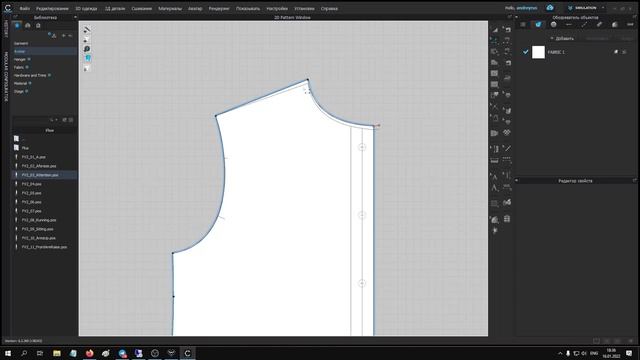Click the anonymous user name link

527,8
